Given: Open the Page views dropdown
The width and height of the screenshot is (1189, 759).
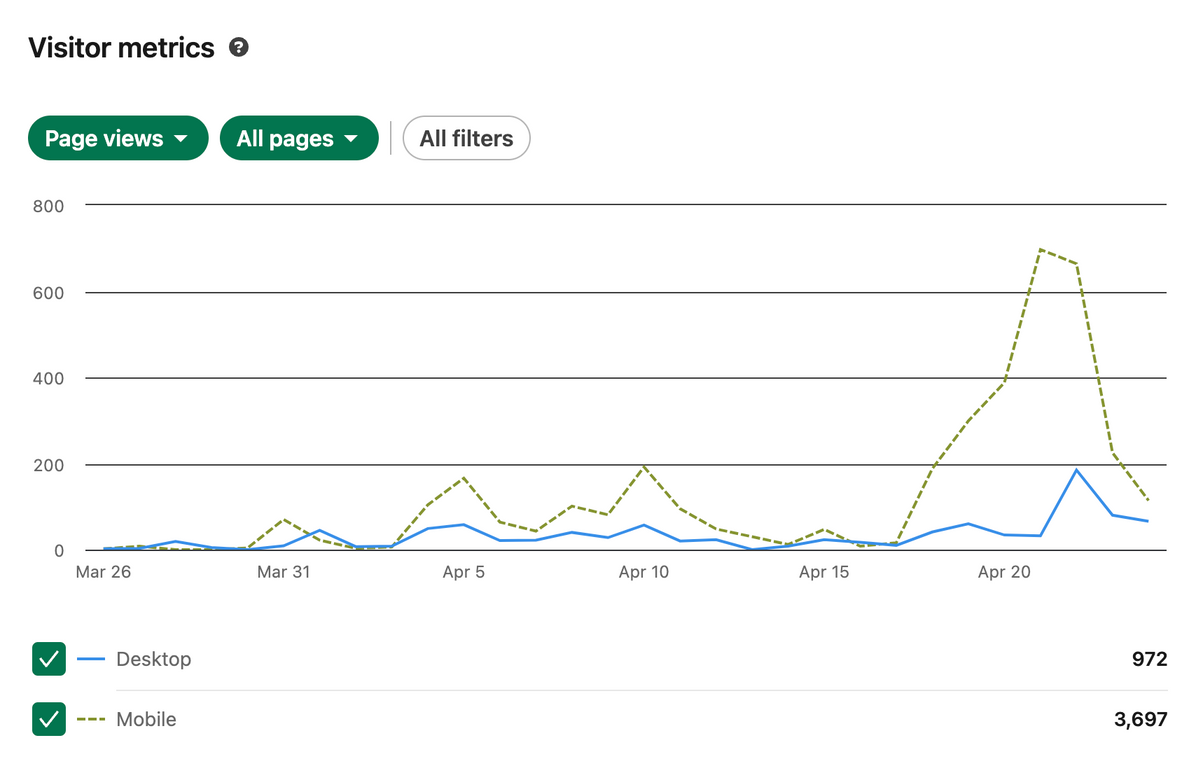Looking at the screenshot, I should click(x=118, y=138).
